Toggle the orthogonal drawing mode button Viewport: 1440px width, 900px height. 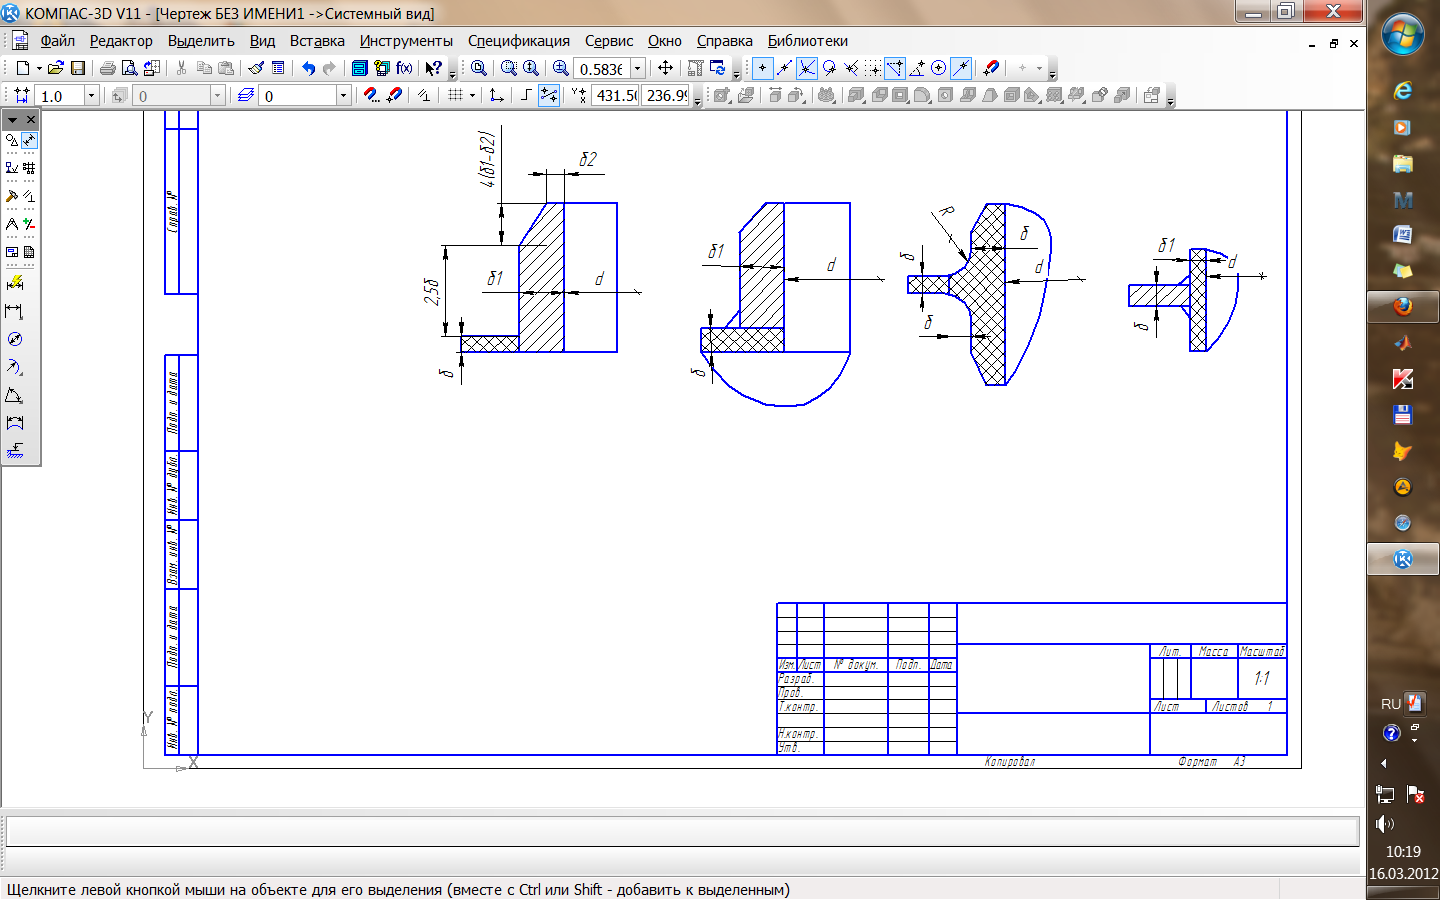pos(526,95)
